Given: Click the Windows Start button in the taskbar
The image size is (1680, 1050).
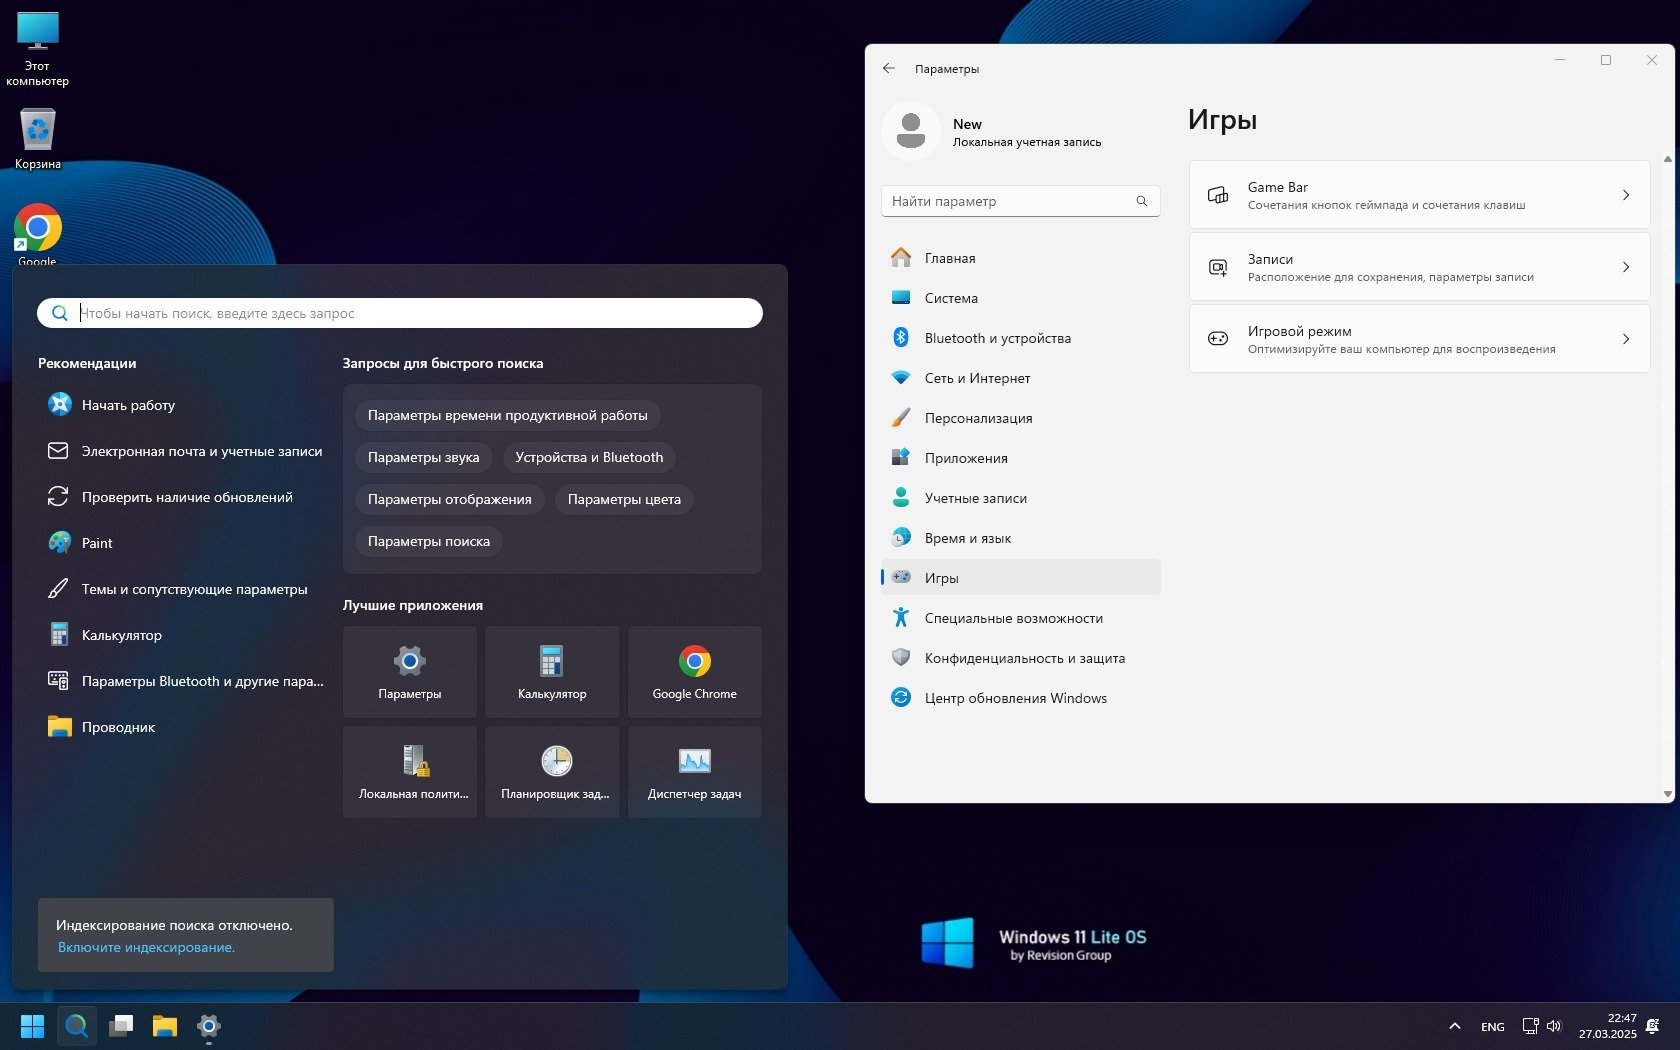Looking at the screenshot, I should [33, 1026].
